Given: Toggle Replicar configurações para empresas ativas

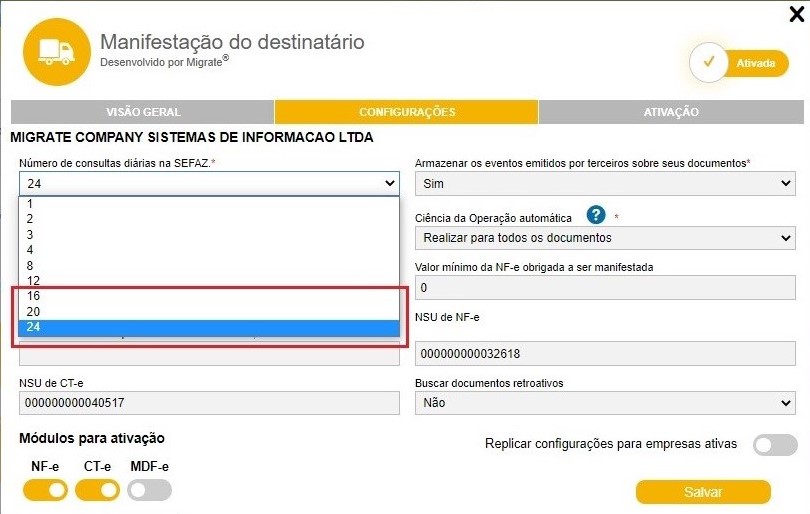Looking at the screenshot, I should 775,445.
